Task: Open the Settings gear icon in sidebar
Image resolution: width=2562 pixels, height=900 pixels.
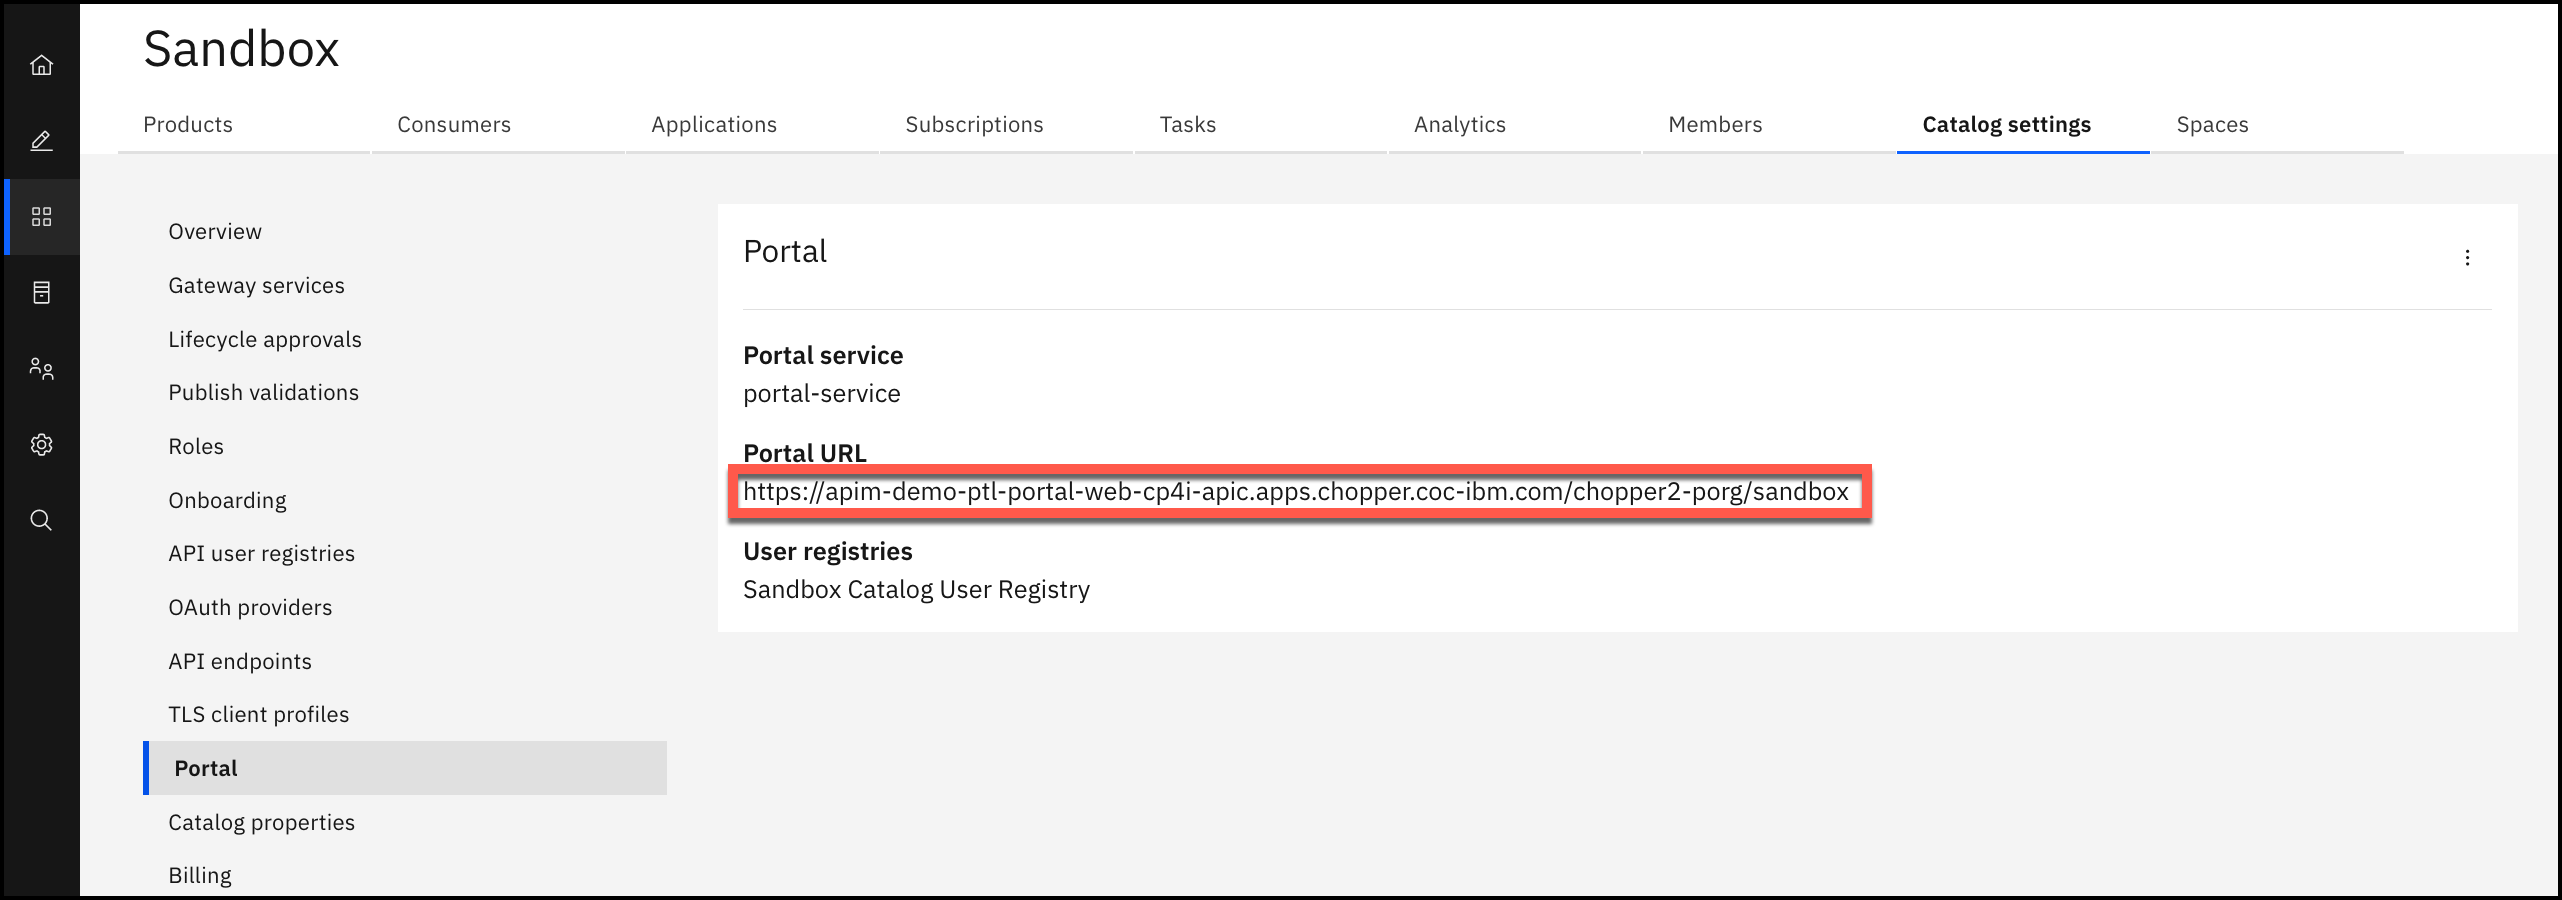Action: [x=41, y=445]
